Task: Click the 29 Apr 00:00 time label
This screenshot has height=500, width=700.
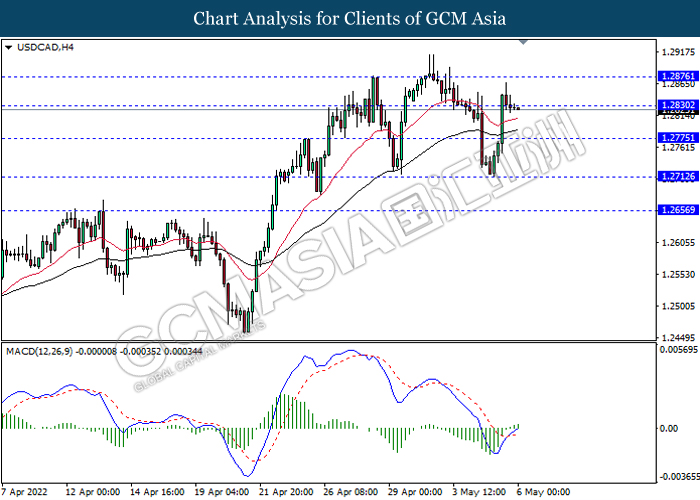Action: 415,492
